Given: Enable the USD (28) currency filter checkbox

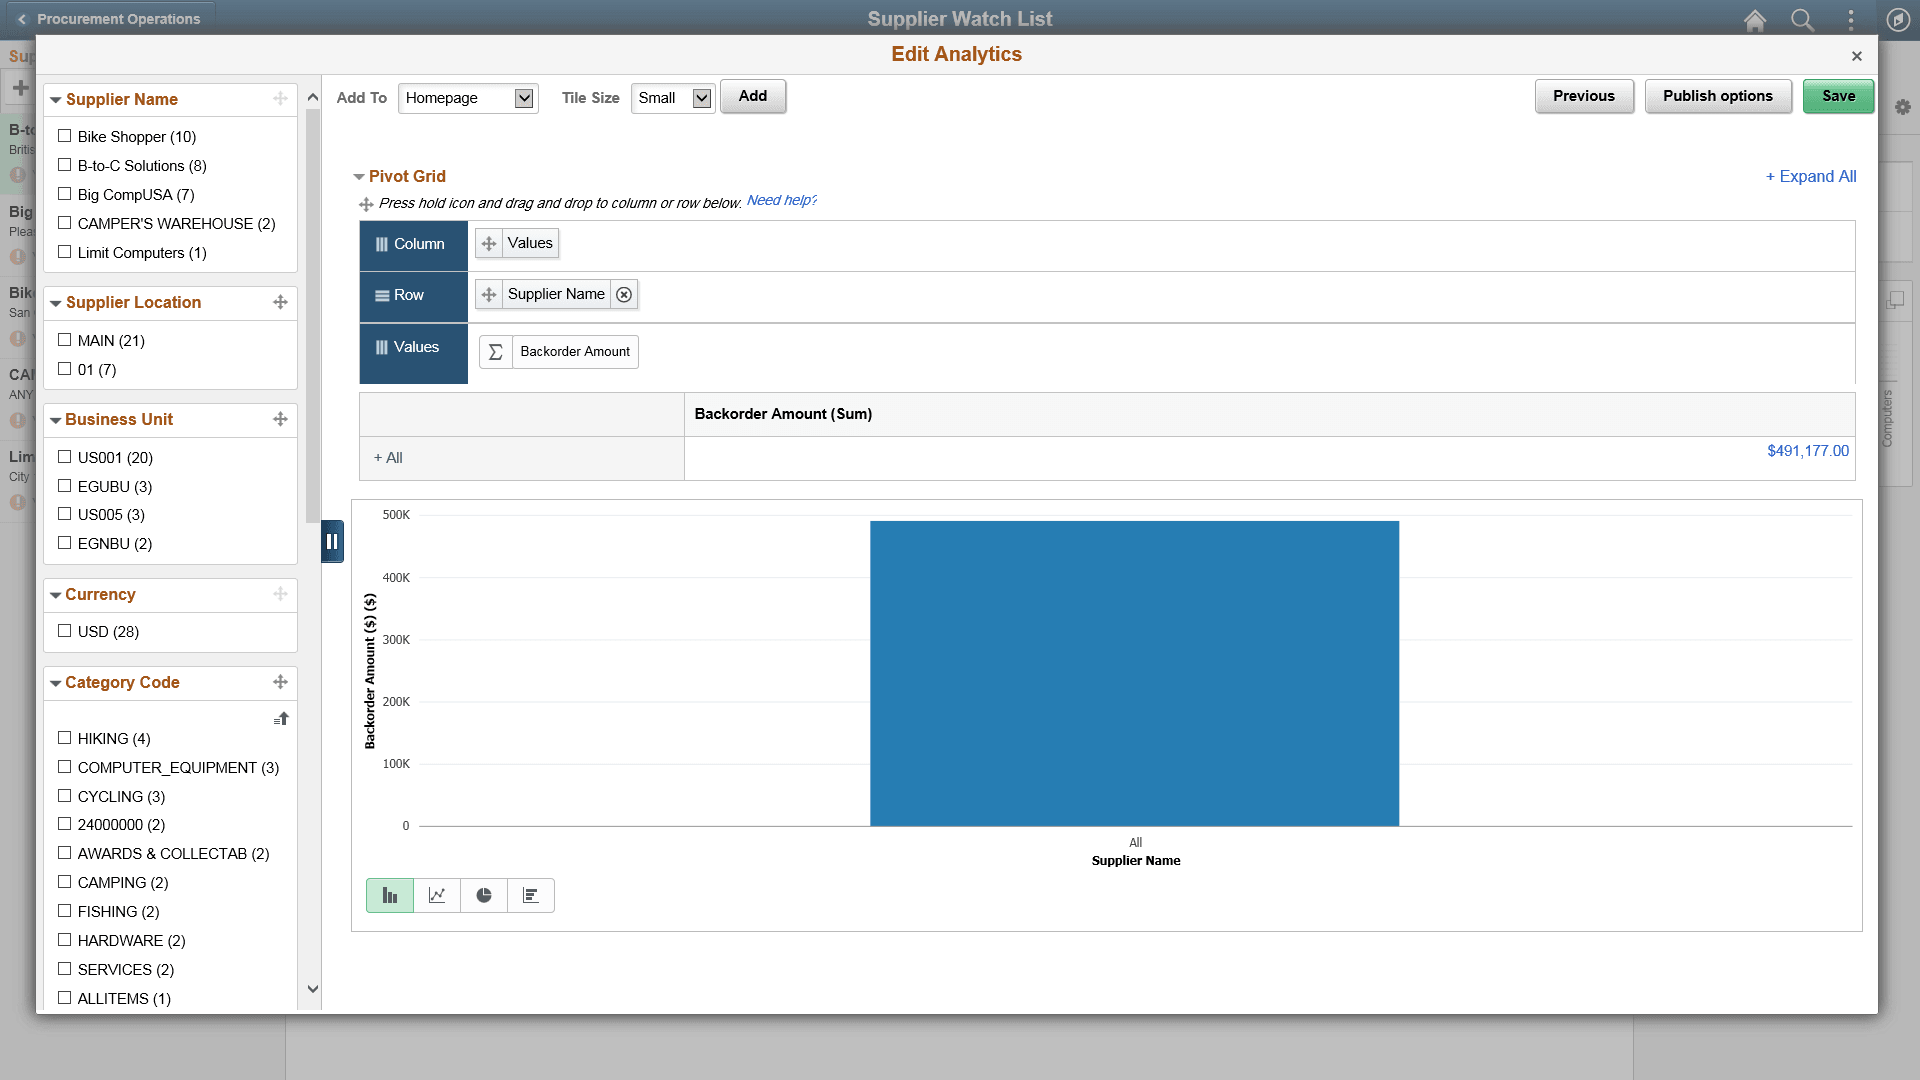Looking at the screenshot, I should click(x=66, y=631).
